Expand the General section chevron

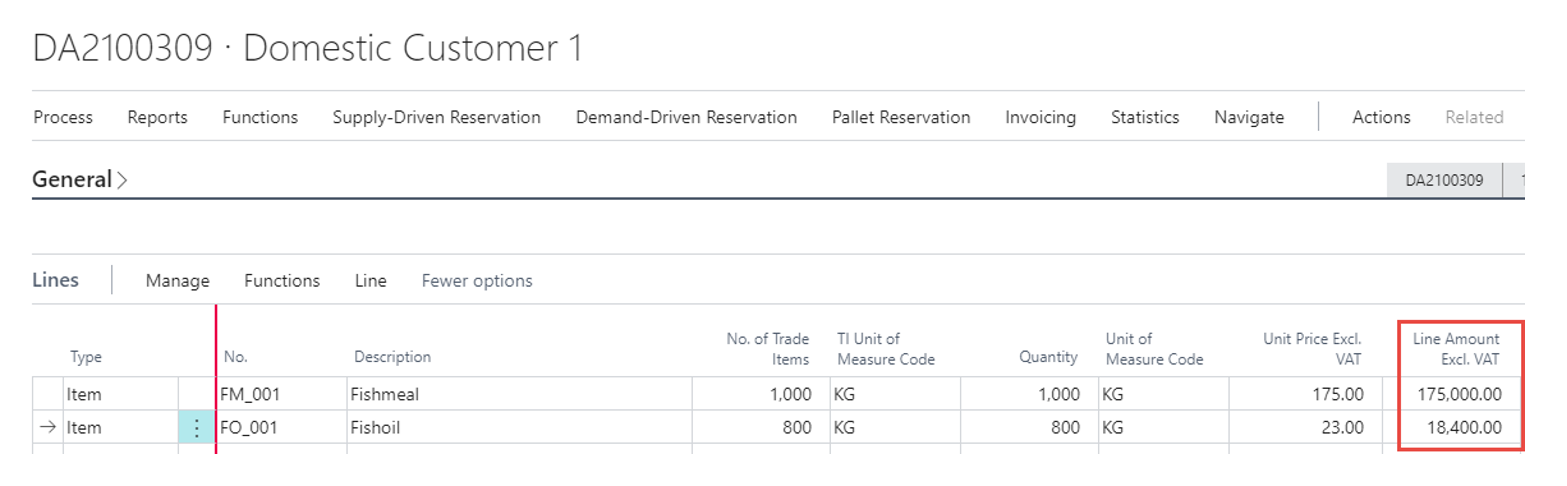(122, 181)
